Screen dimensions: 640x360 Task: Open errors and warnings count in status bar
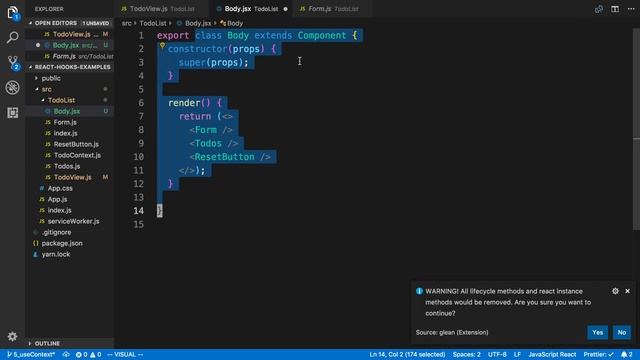click(x=88, y=354)
